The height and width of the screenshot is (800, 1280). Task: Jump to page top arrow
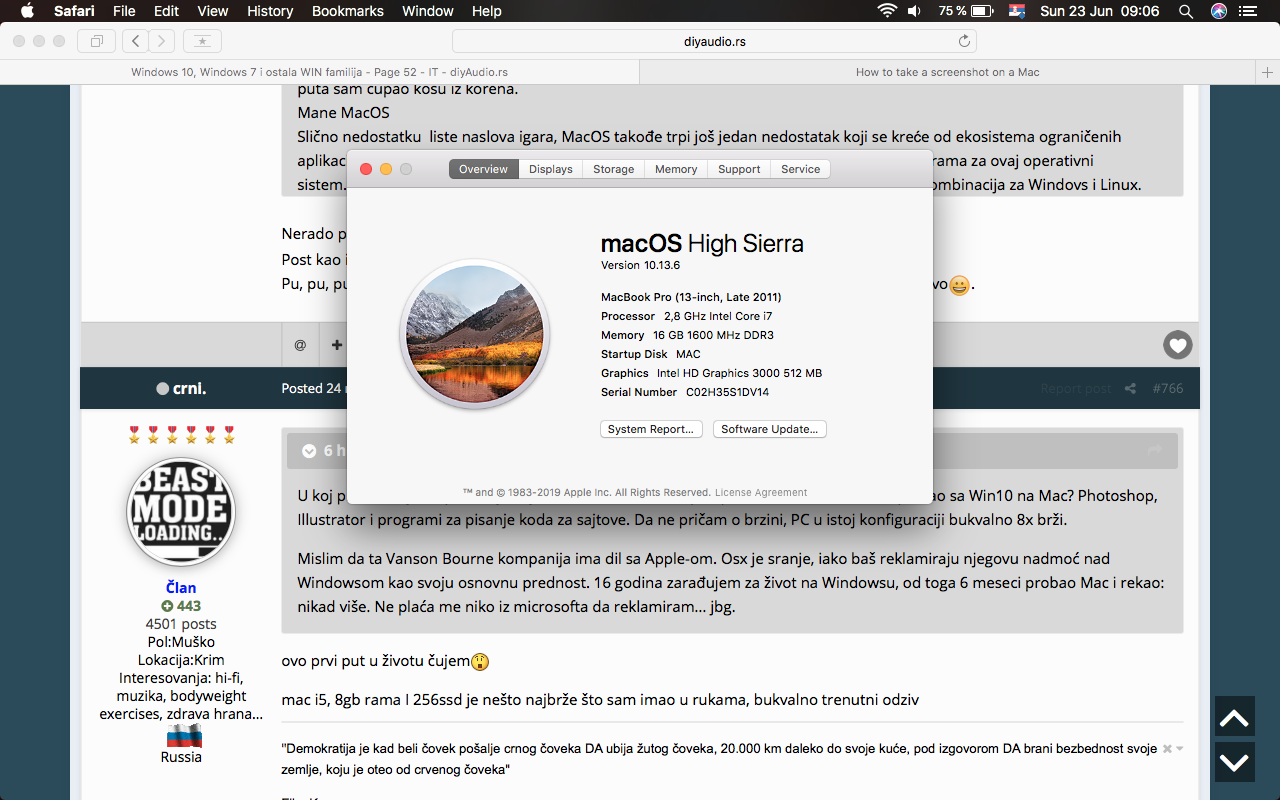point(1234,717)
